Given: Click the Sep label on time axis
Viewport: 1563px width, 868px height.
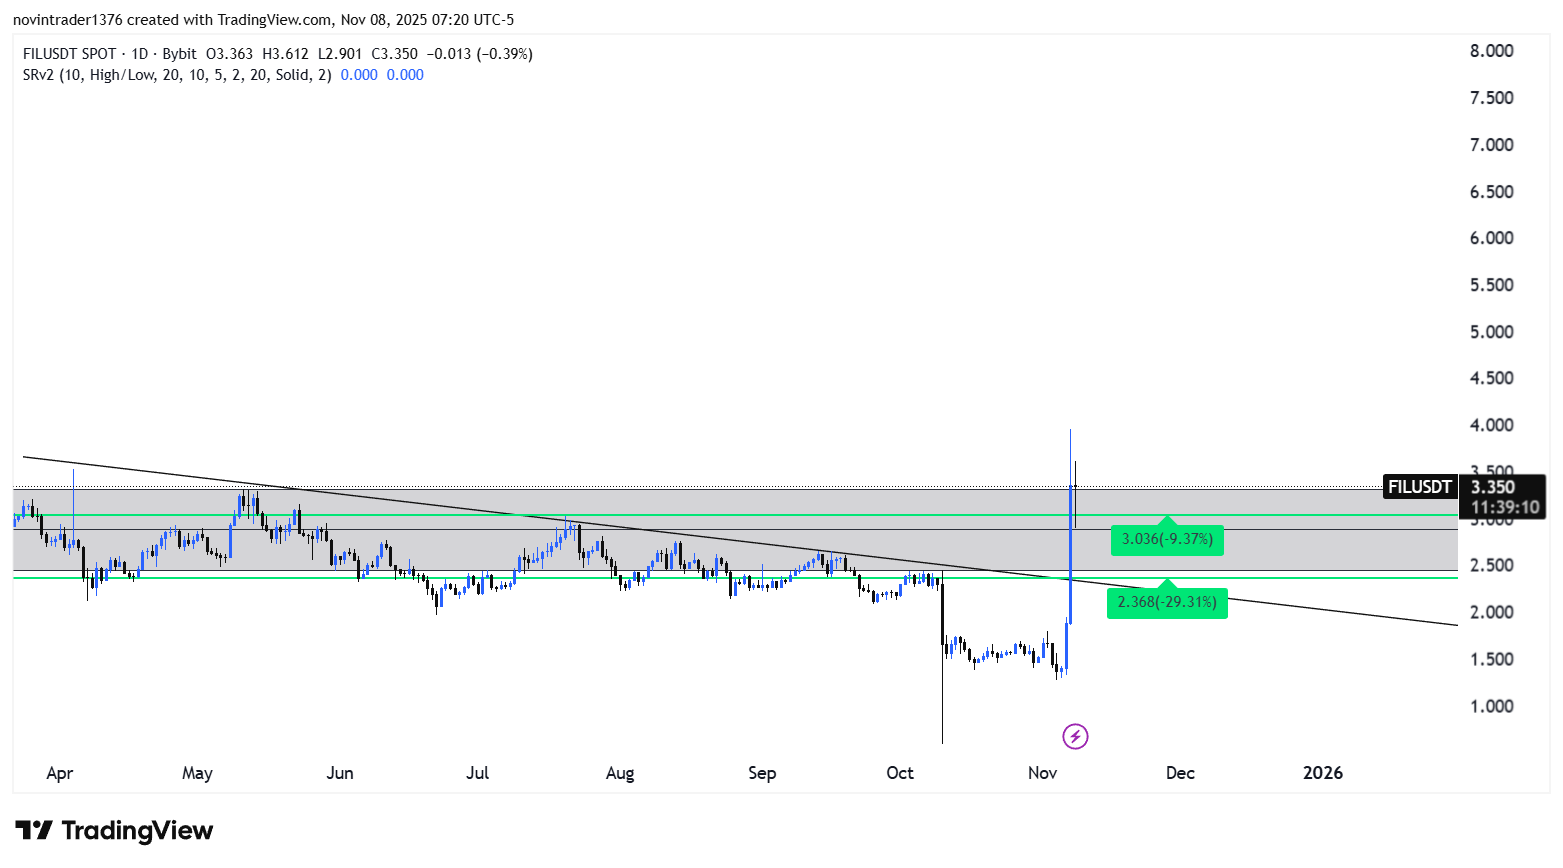Looking at the screenshot, I should [762, 773].
